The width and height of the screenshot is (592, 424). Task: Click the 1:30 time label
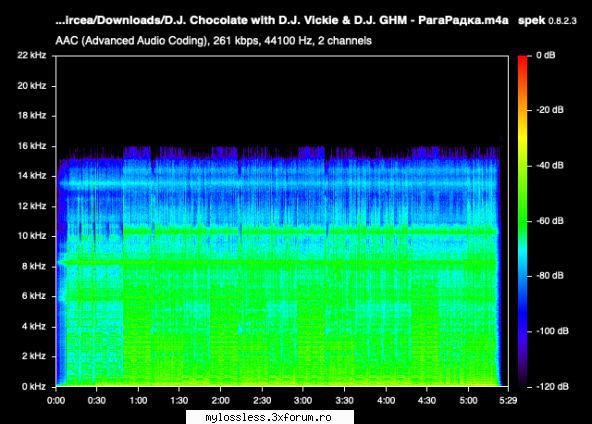179,401
